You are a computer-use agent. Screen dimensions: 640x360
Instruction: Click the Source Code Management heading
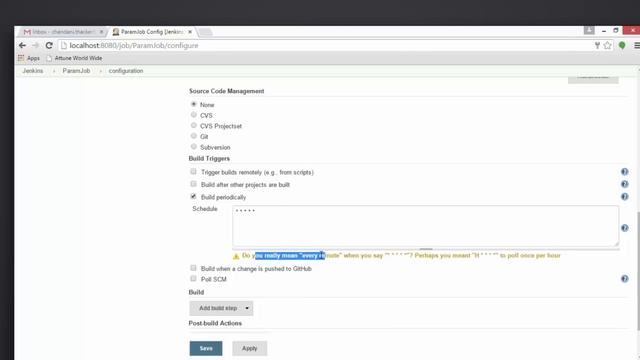227,91
